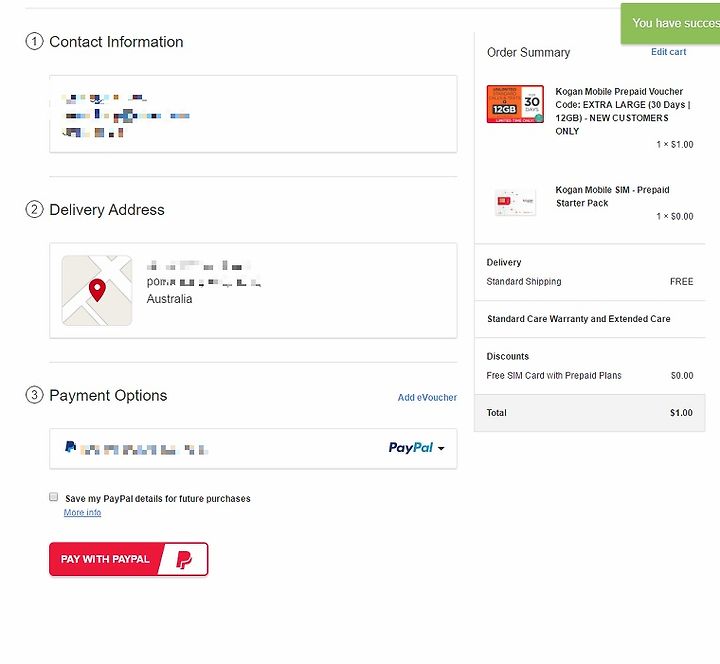The height and width of the screenshot is (664, 720).
Task: Click the Order Summary heading
Action: [x=529, y=52]
